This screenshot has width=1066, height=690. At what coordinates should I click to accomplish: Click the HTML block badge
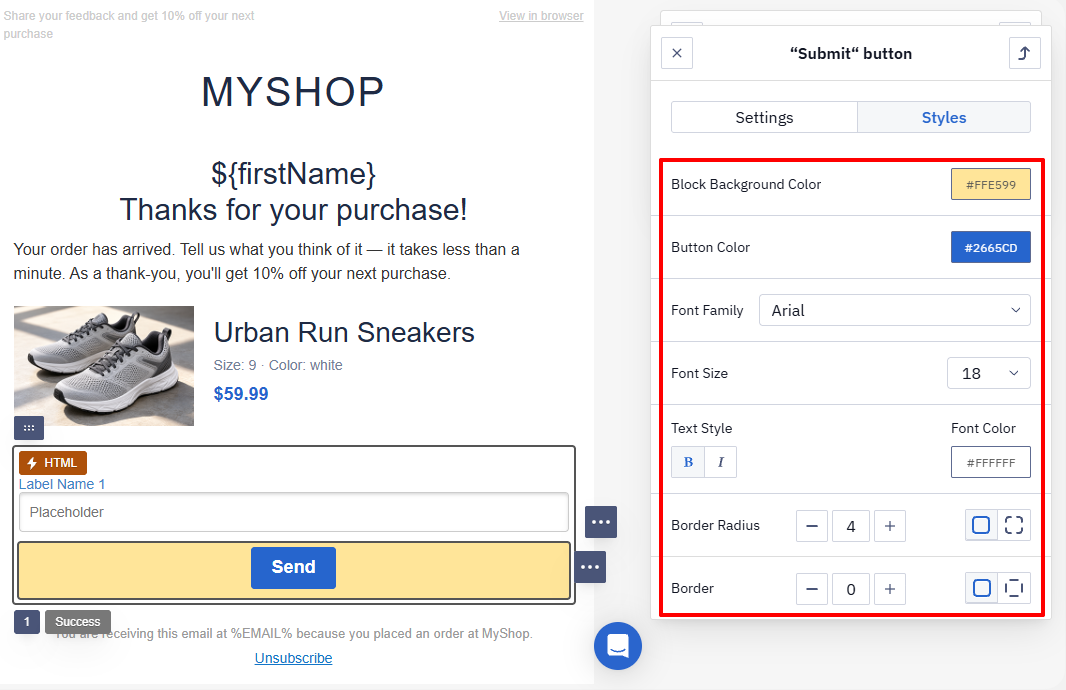coord(53,463)
